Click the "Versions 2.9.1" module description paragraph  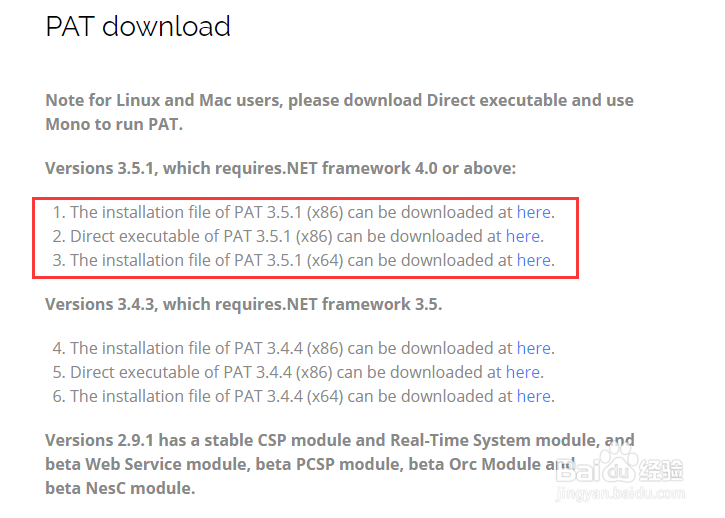pos(320,464)
